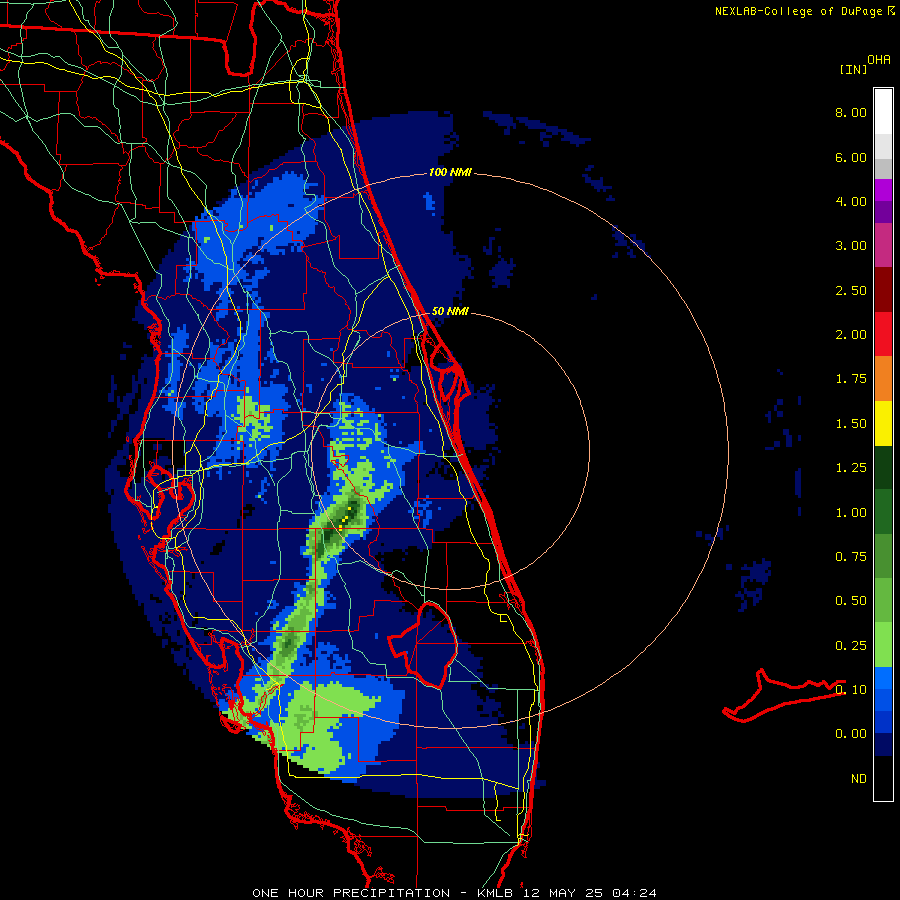Click the Lake Okeechobee outline on the map
Screen dimensions: 900x900
tap(424, 645)
